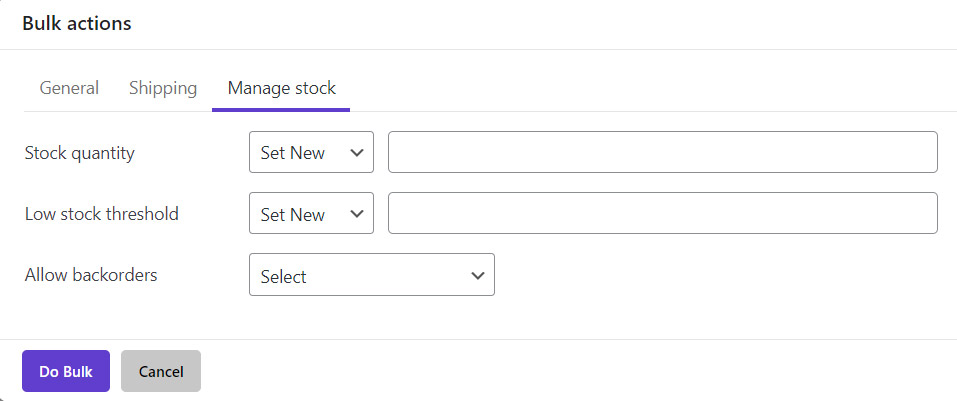The height and width of the screenshot is (401, 957).
Task: Click the chevron arrow in Allow backorders
Action: pos(477,275)
